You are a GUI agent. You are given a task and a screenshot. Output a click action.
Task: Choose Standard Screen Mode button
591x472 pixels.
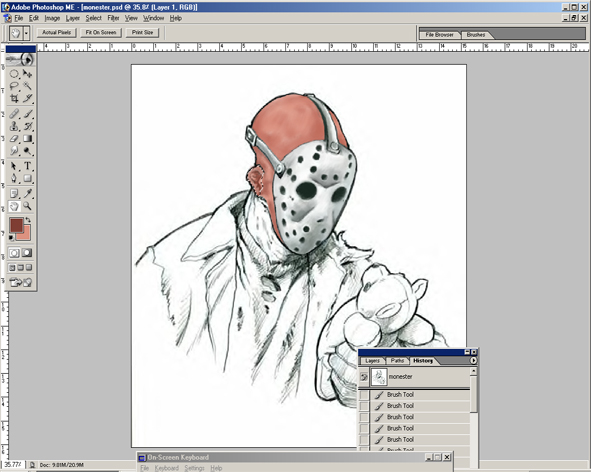point(12,268)
